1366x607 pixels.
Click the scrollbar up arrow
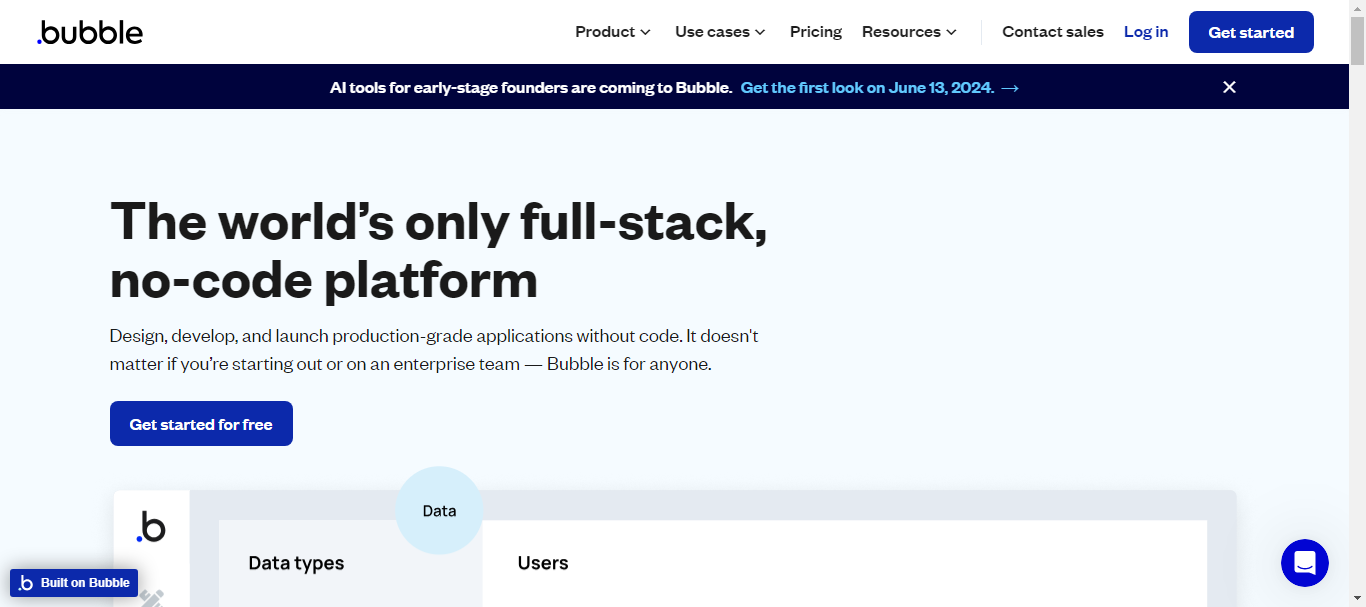[1357, 8]
